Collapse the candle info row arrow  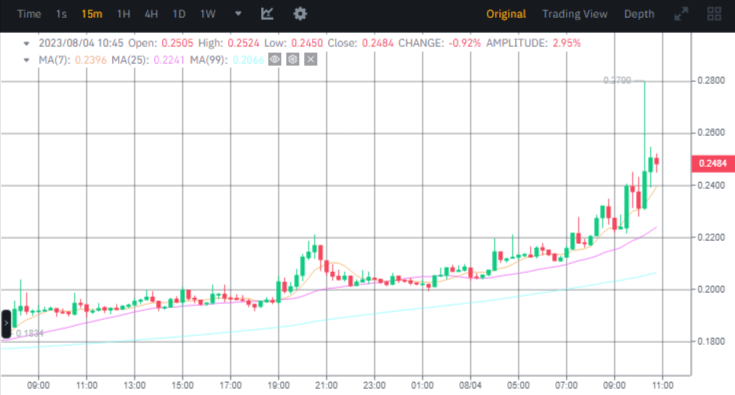[x=27, y=44]
